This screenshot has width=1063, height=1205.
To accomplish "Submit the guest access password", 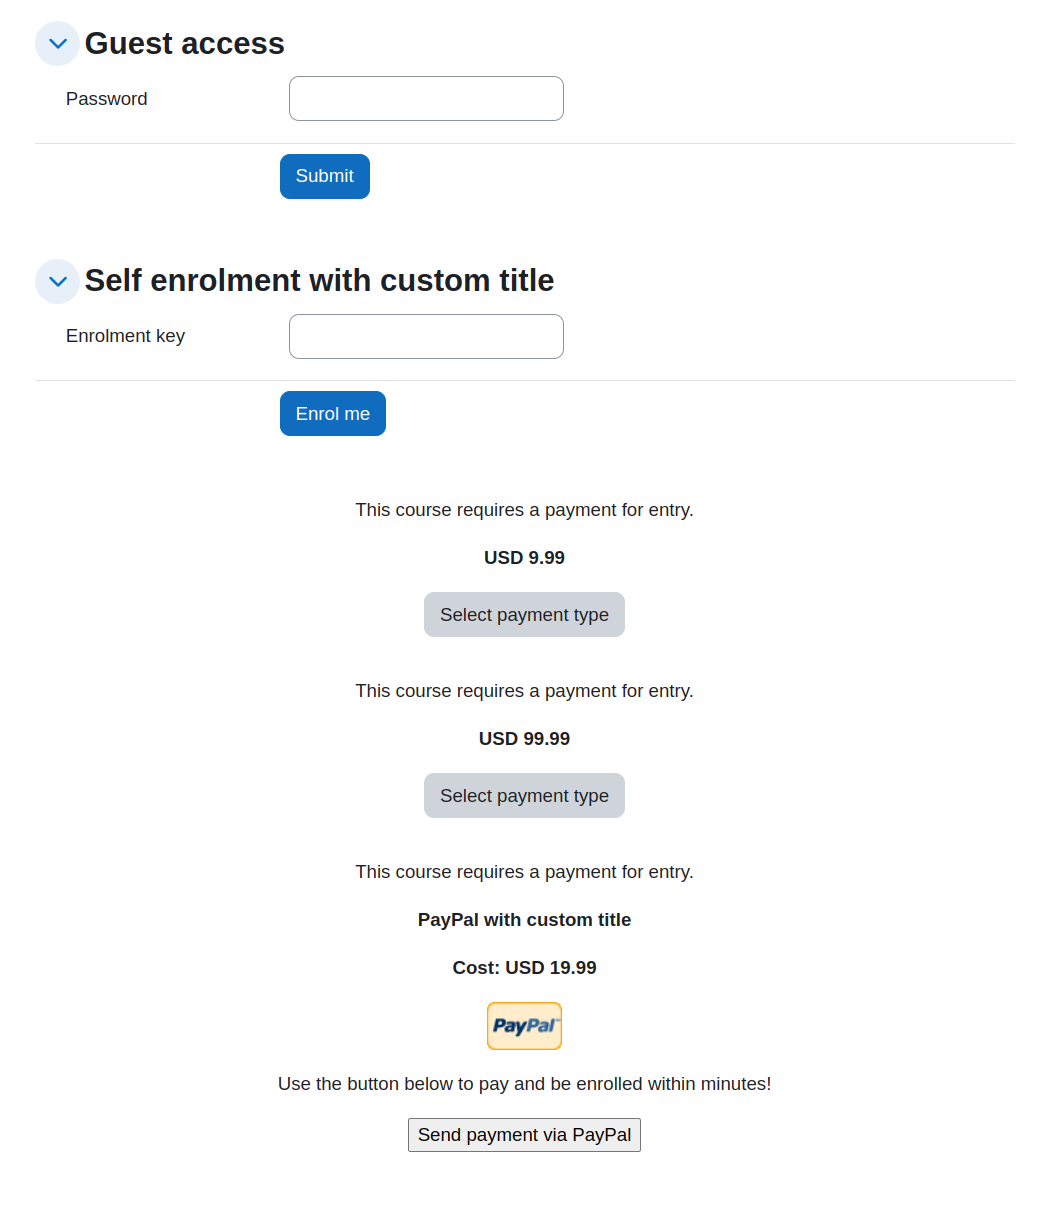I will (325, 176).
